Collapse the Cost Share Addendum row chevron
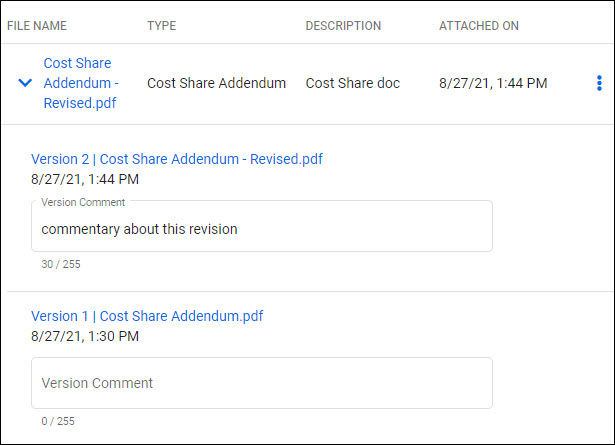The height and width of the screenshot is (445, 615). point(25,83)
